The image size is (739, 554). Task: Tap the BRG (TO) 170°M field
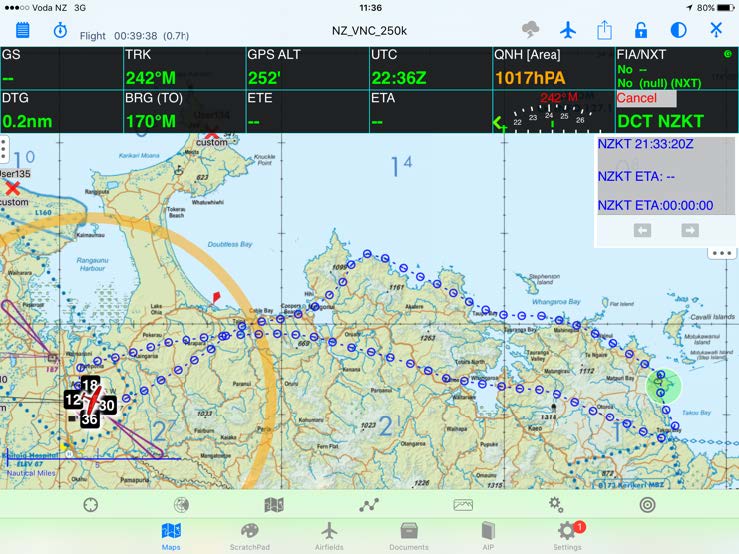pos(184,111)
